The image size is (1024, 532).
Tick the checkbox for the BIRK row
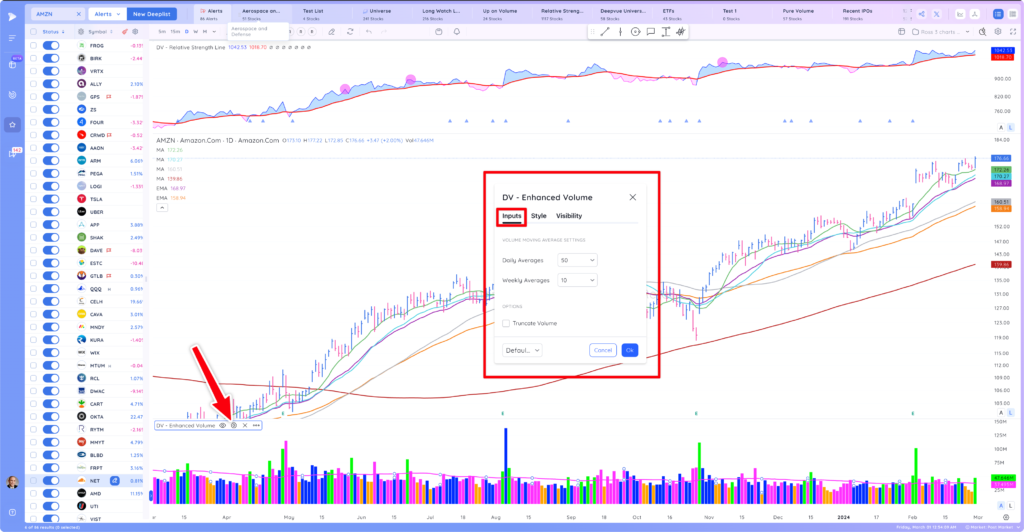(x=33, y=58)
